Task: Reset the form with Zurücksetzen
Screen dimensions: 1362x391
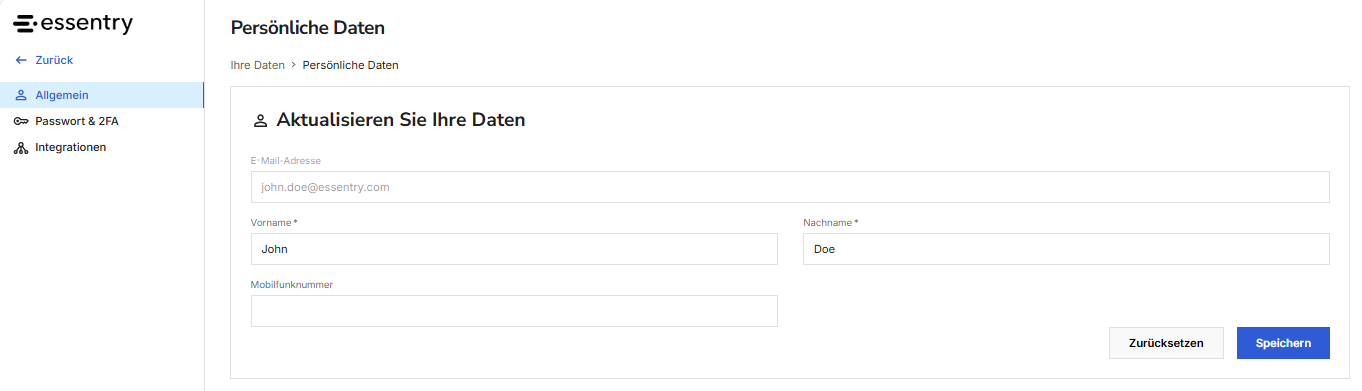Action: (1166, 343)
